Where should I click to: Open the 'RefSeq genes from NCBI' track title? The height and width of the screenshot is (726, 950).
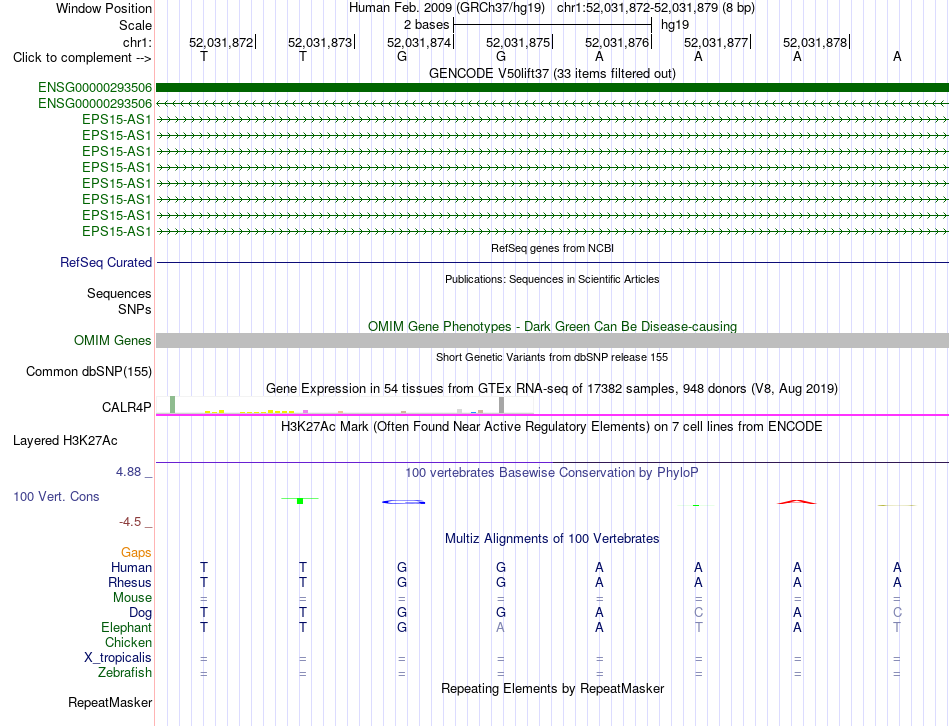point(552,248)
